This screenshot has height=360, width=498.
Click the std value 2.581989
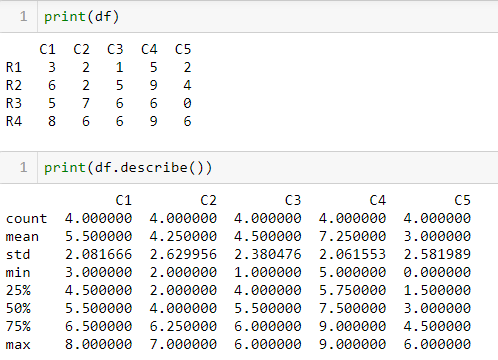point(437,255)
